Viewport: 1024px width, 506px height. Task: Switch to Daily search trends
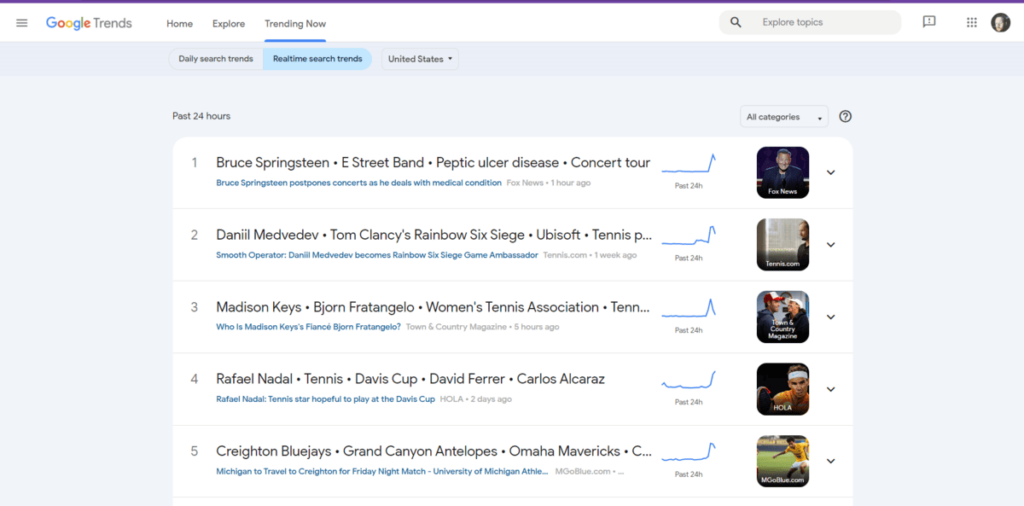216,59
